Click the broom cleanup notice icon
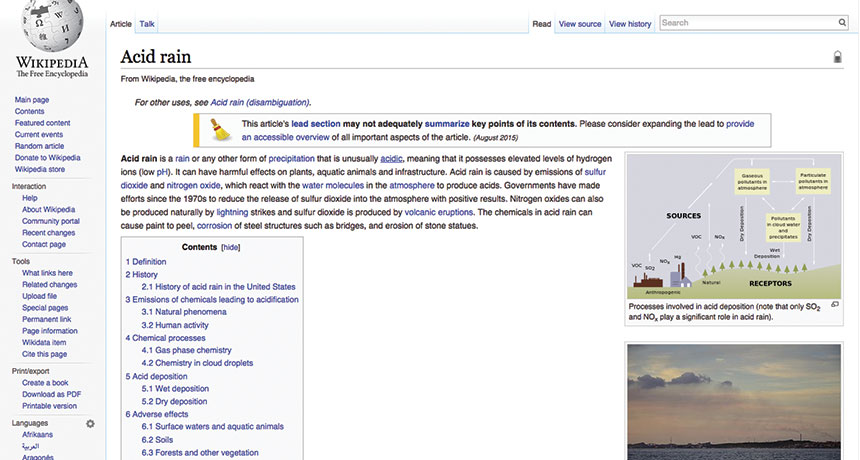The image size is (860, 460). 220,130
